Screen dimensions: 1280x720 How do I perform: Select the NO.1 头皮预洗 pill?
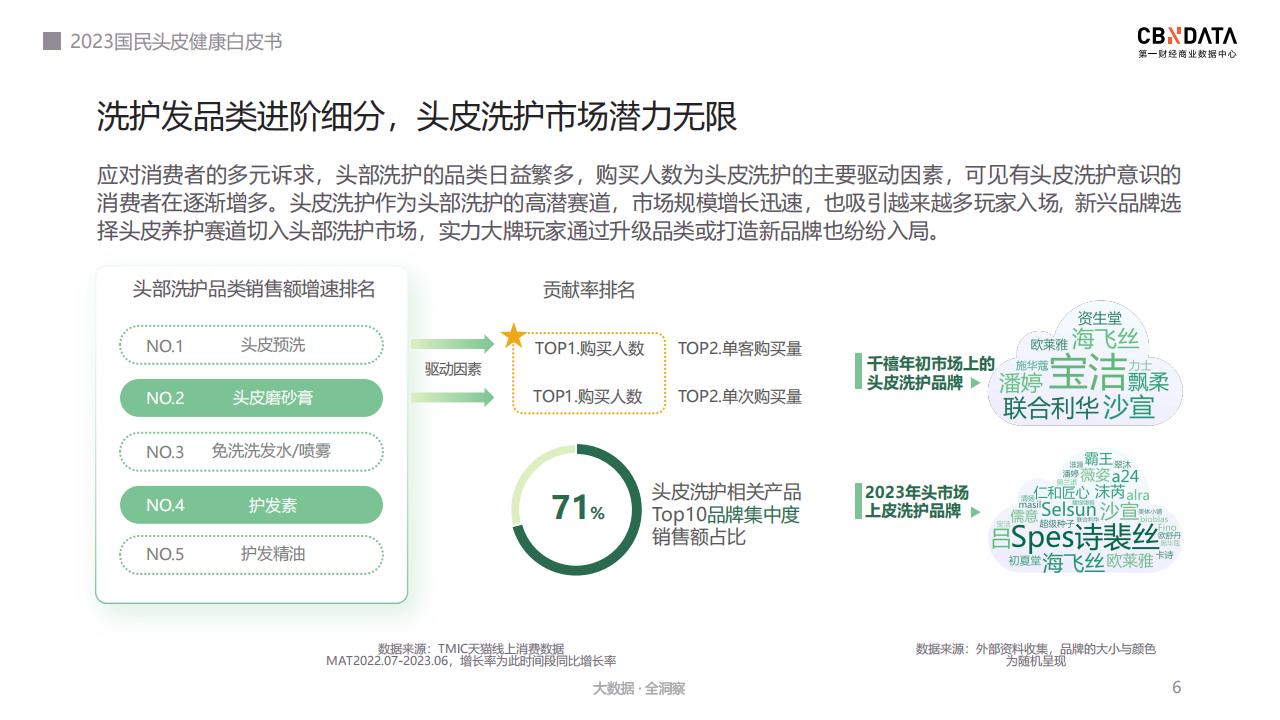[x=251, y=345]
